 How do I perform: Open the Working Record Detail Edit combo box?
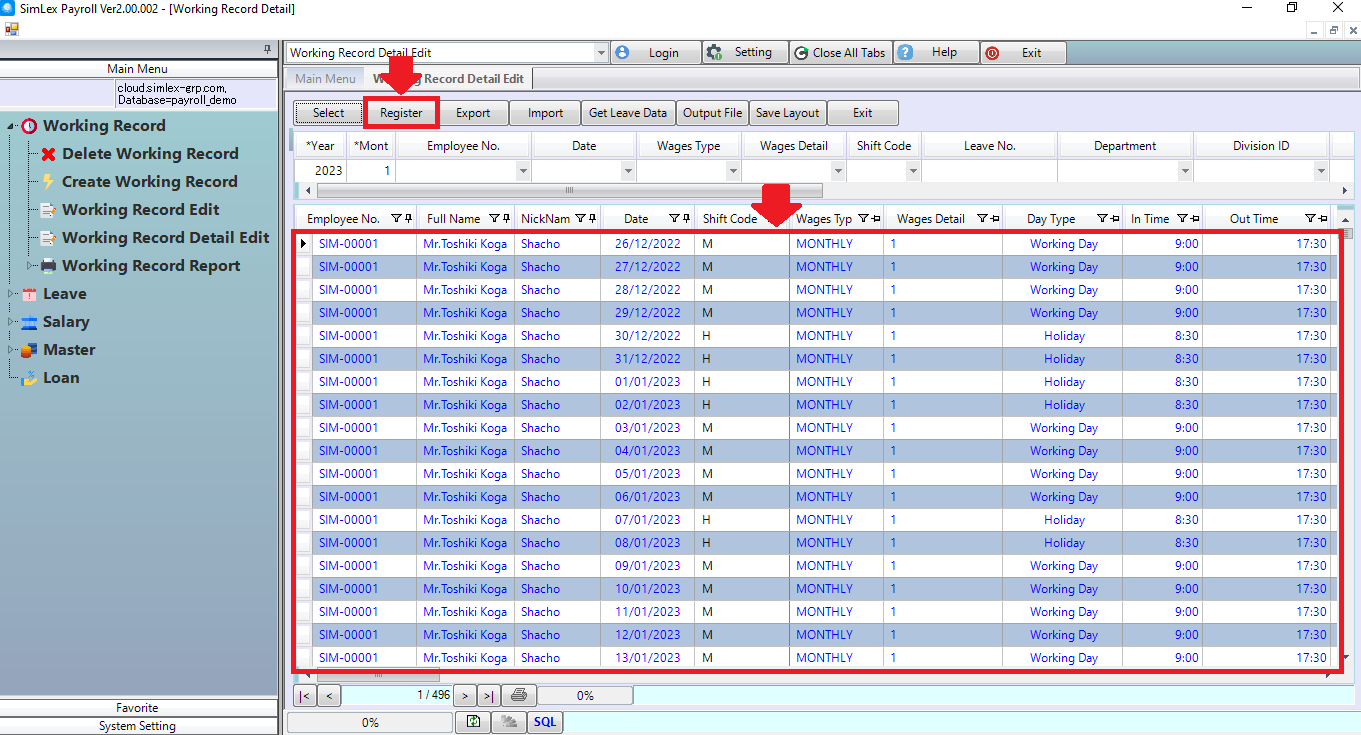tap(601, 53)
